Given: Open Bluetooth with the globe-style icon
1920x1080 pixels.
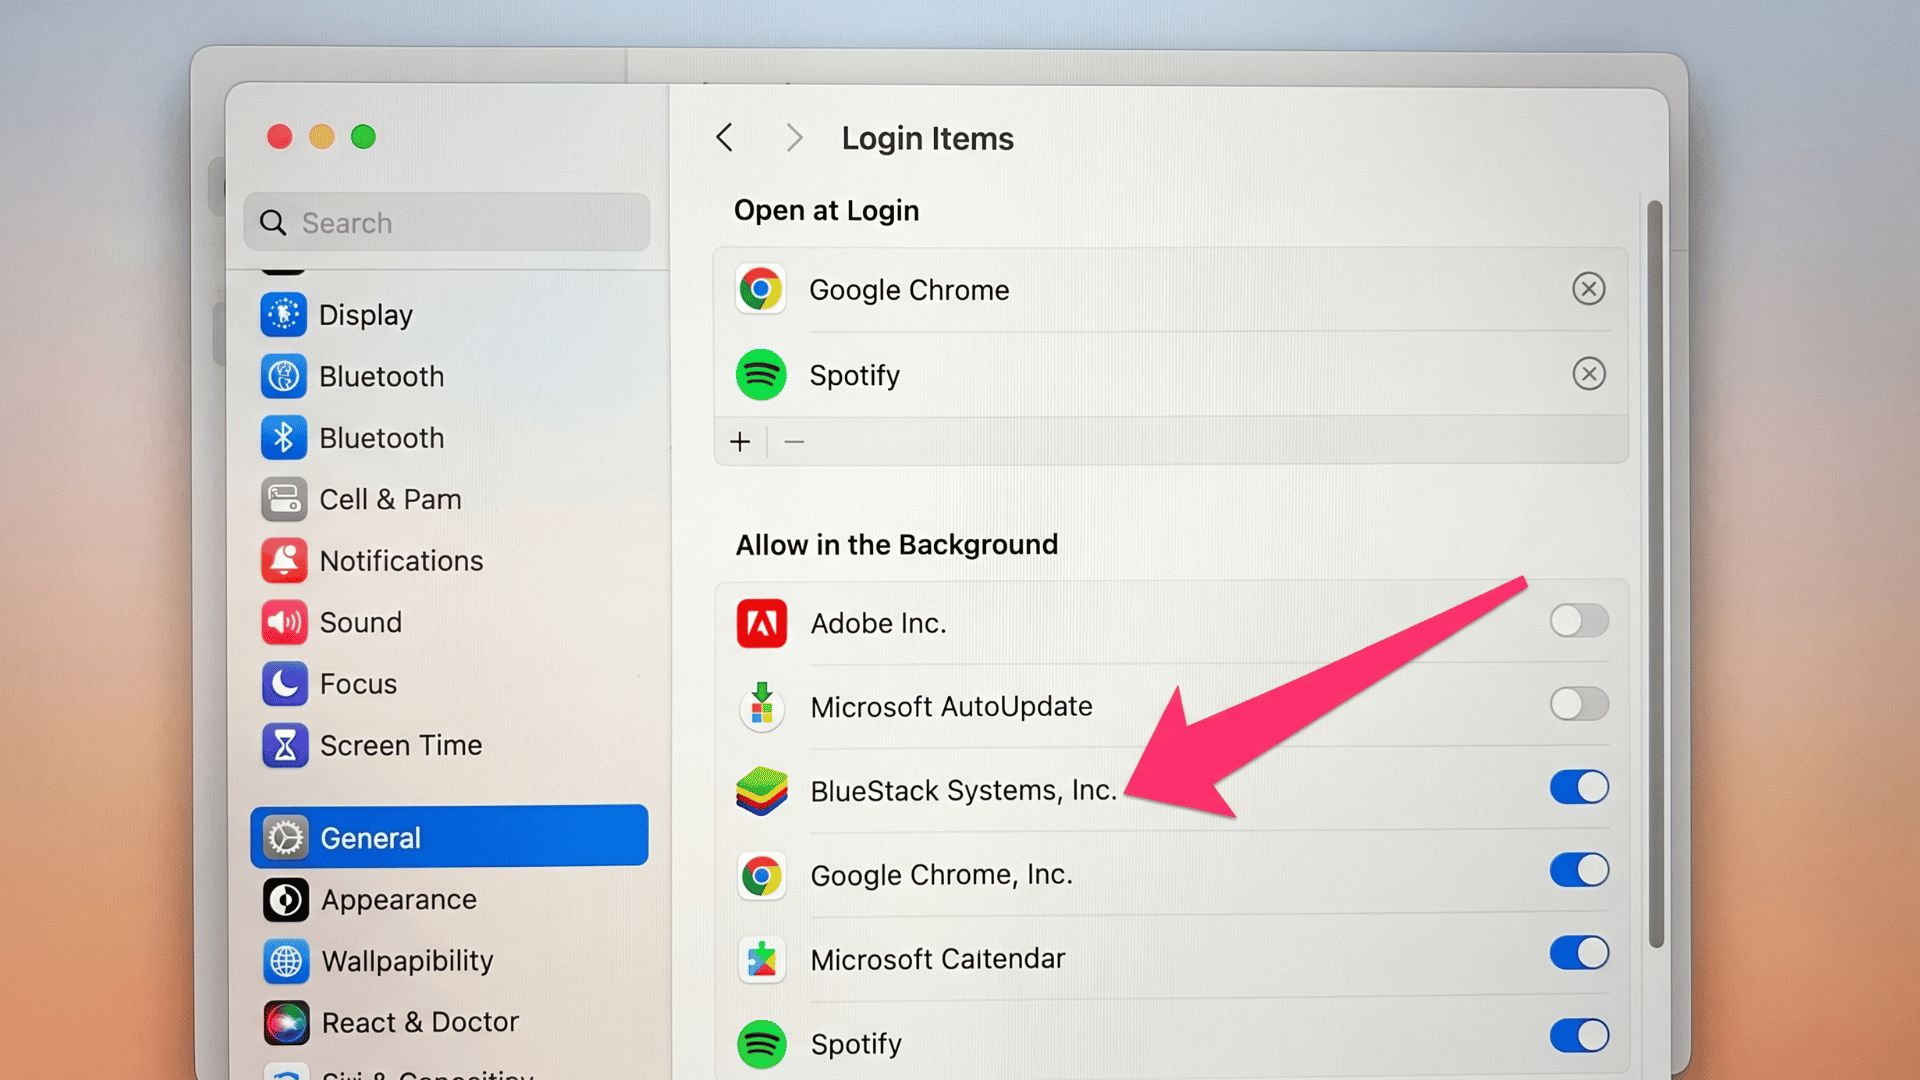Looking at the screenshot, I should coord(284,377).
